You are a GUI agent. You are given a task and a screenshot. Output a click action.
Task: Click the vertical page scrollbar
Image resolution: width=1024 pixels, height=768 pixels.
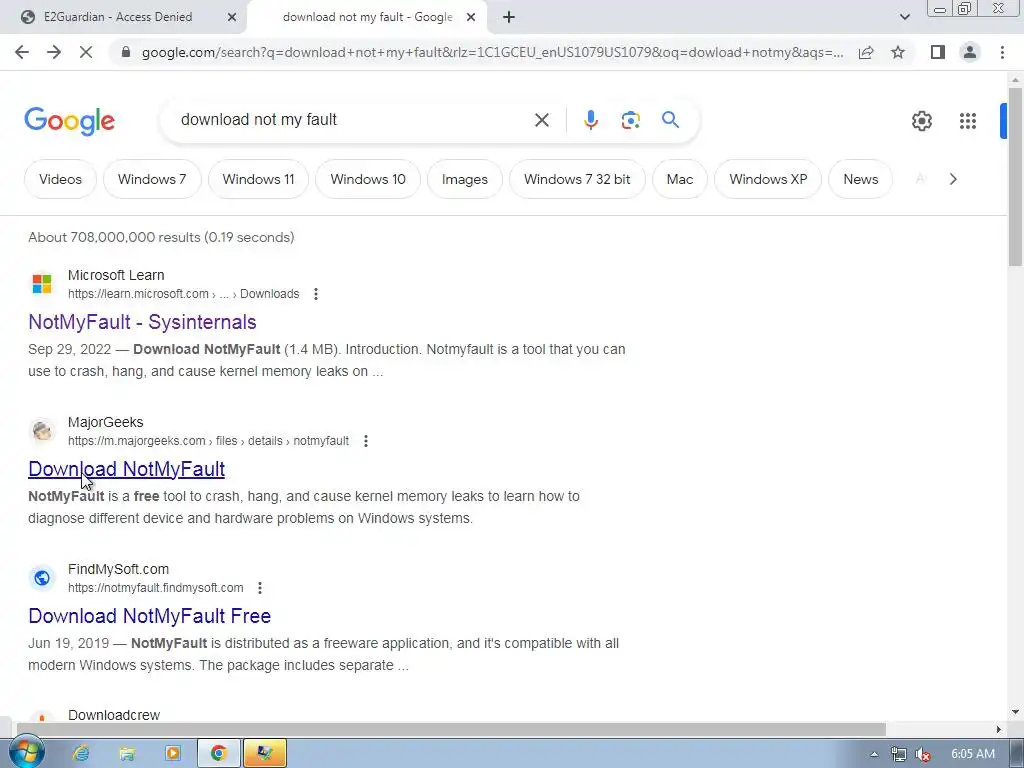pos(1015,176)
